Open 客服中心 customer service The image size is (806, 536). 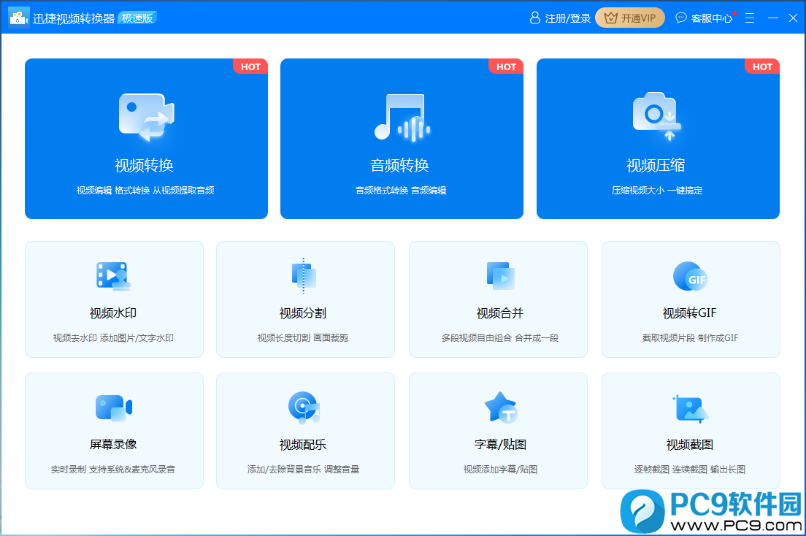[x=711, y=19]
